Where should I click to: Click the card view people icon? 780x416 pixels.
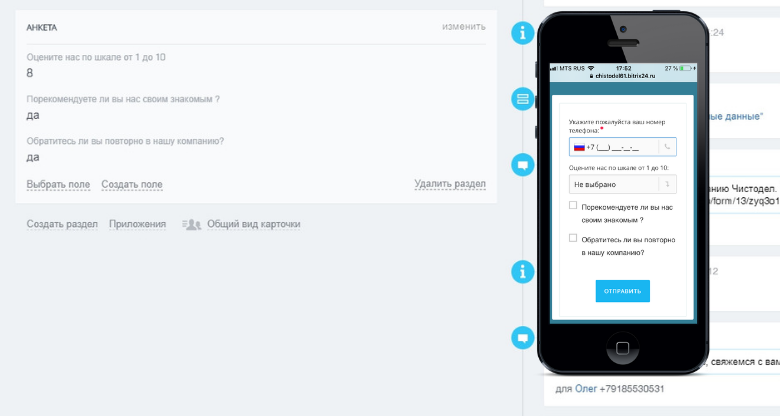coord(191,224)
